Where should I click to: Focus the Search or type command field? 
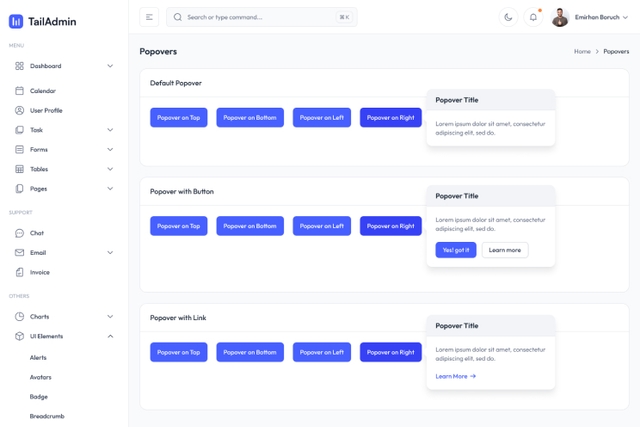262,17
